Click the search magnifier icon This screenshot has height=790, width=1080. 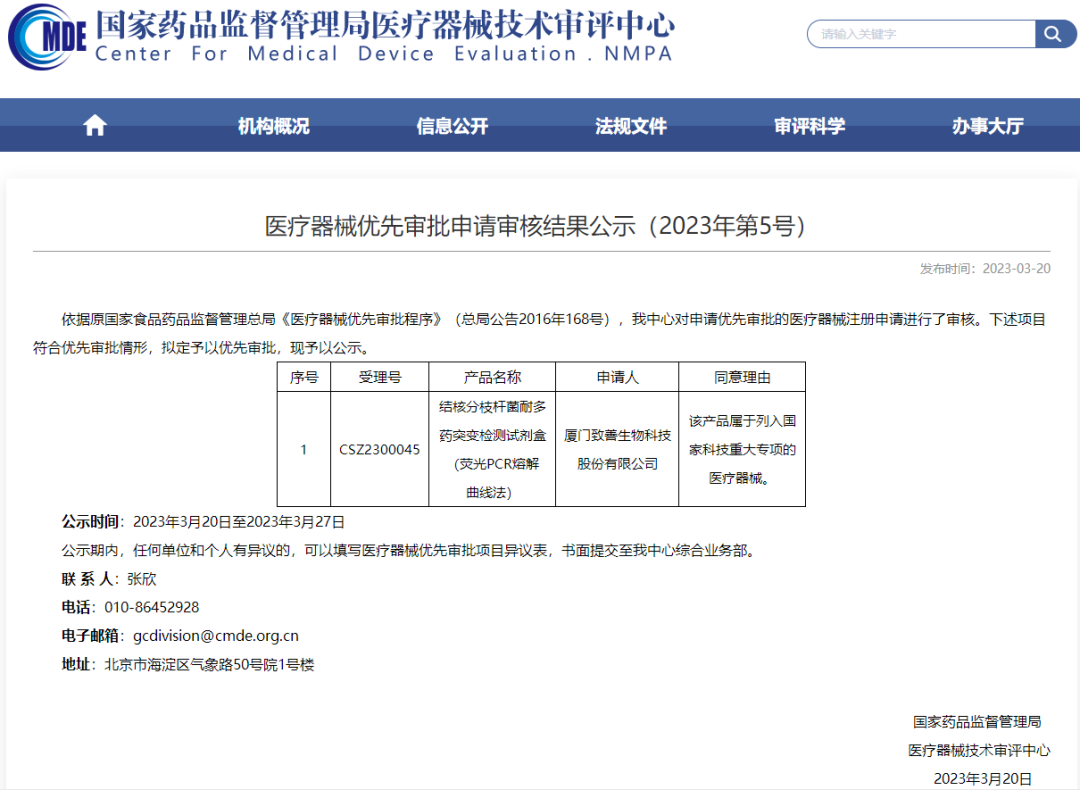coord(1054,34)
